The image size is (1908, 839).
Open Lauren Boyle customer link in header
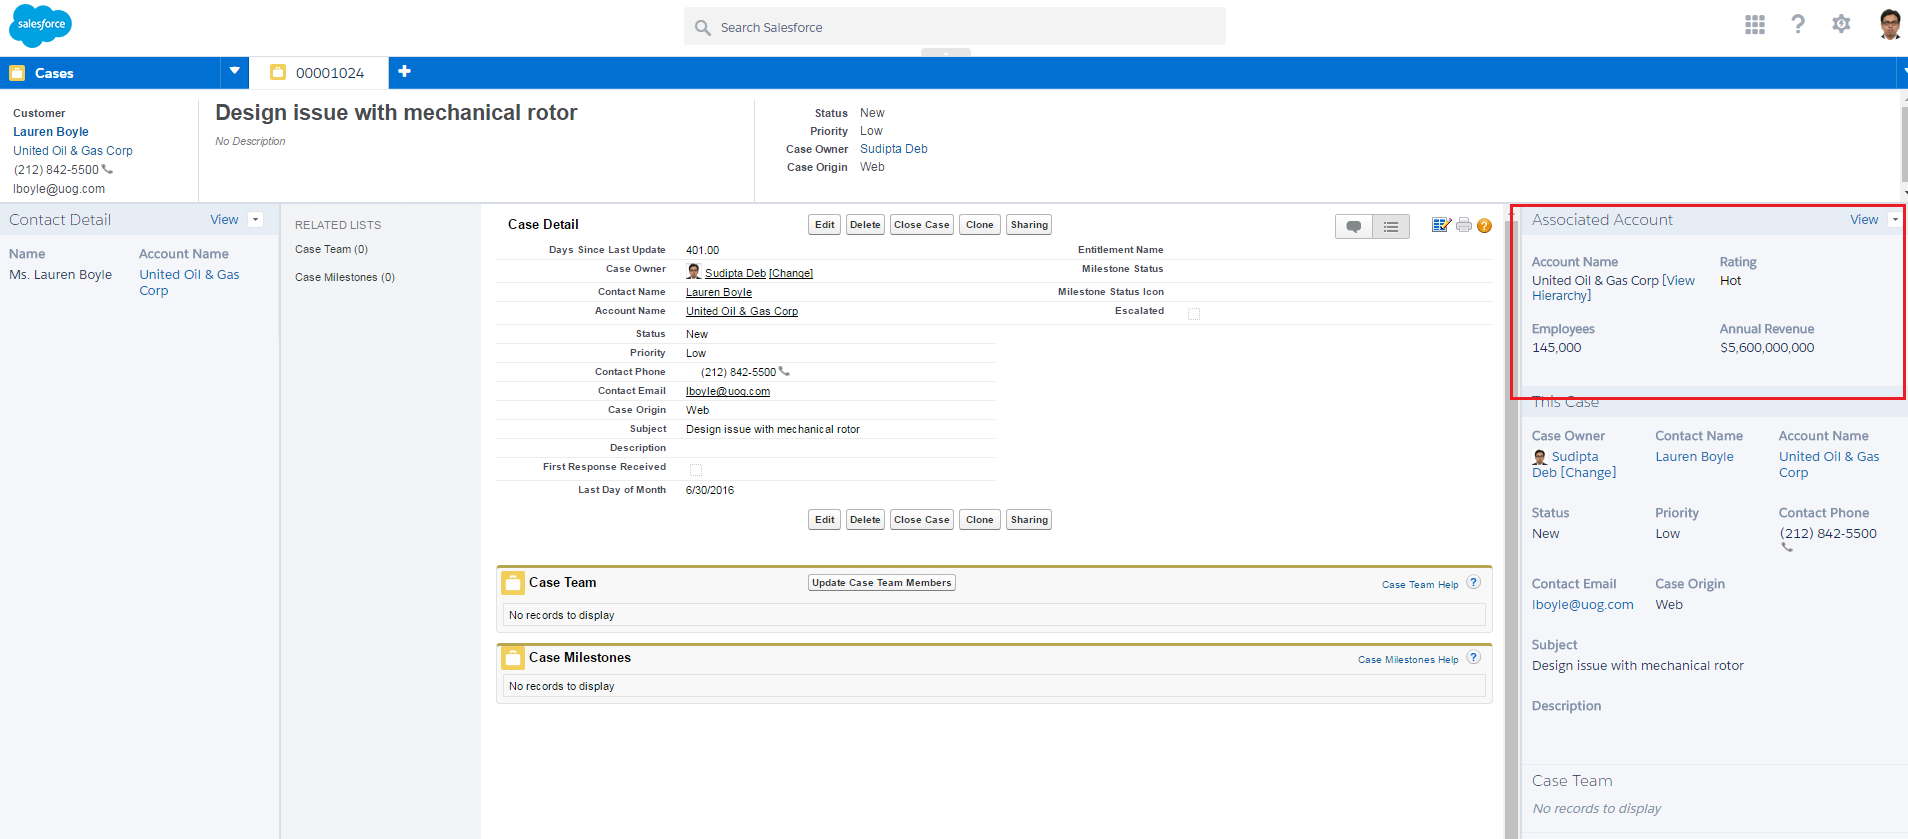coord(51,132)
